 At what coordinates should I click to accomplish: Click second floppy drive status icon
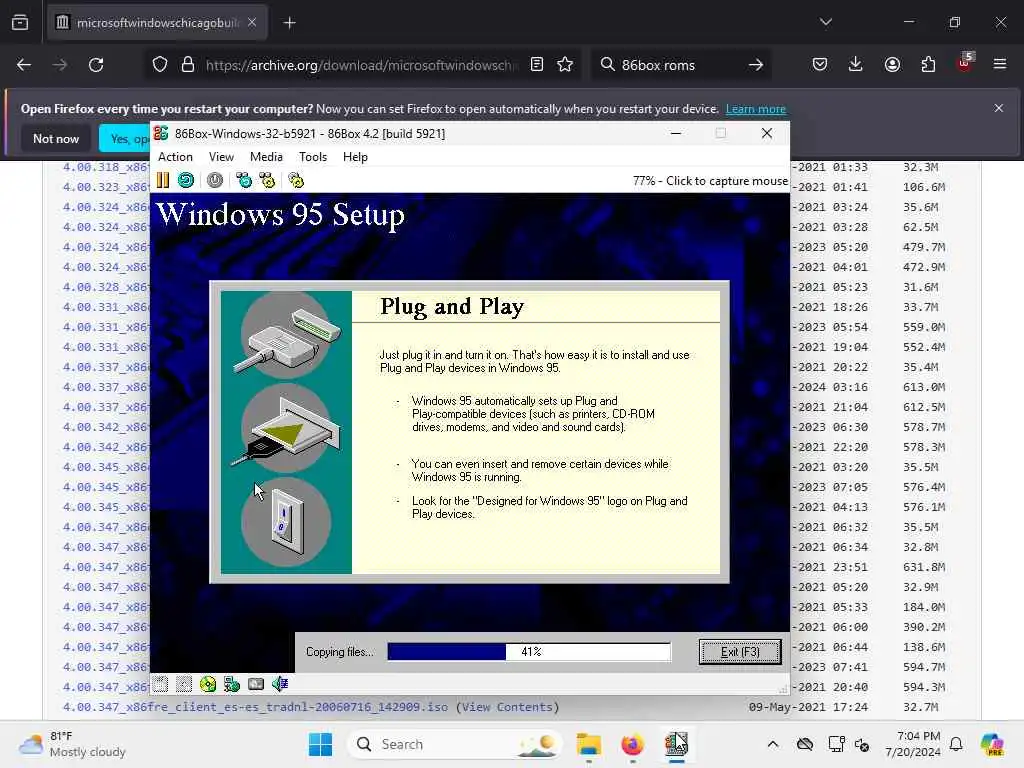pos(184,684)
